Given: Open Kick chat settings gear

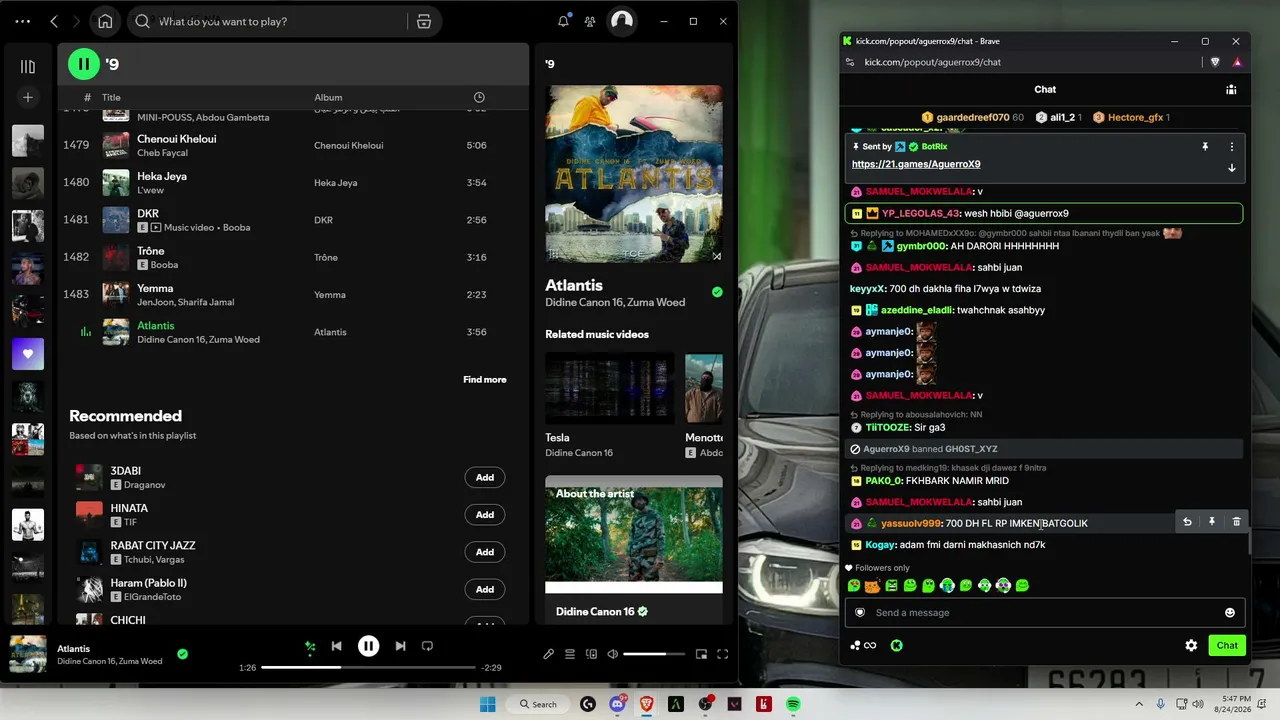Looking at the screenshot, I should pos(1191,645).
